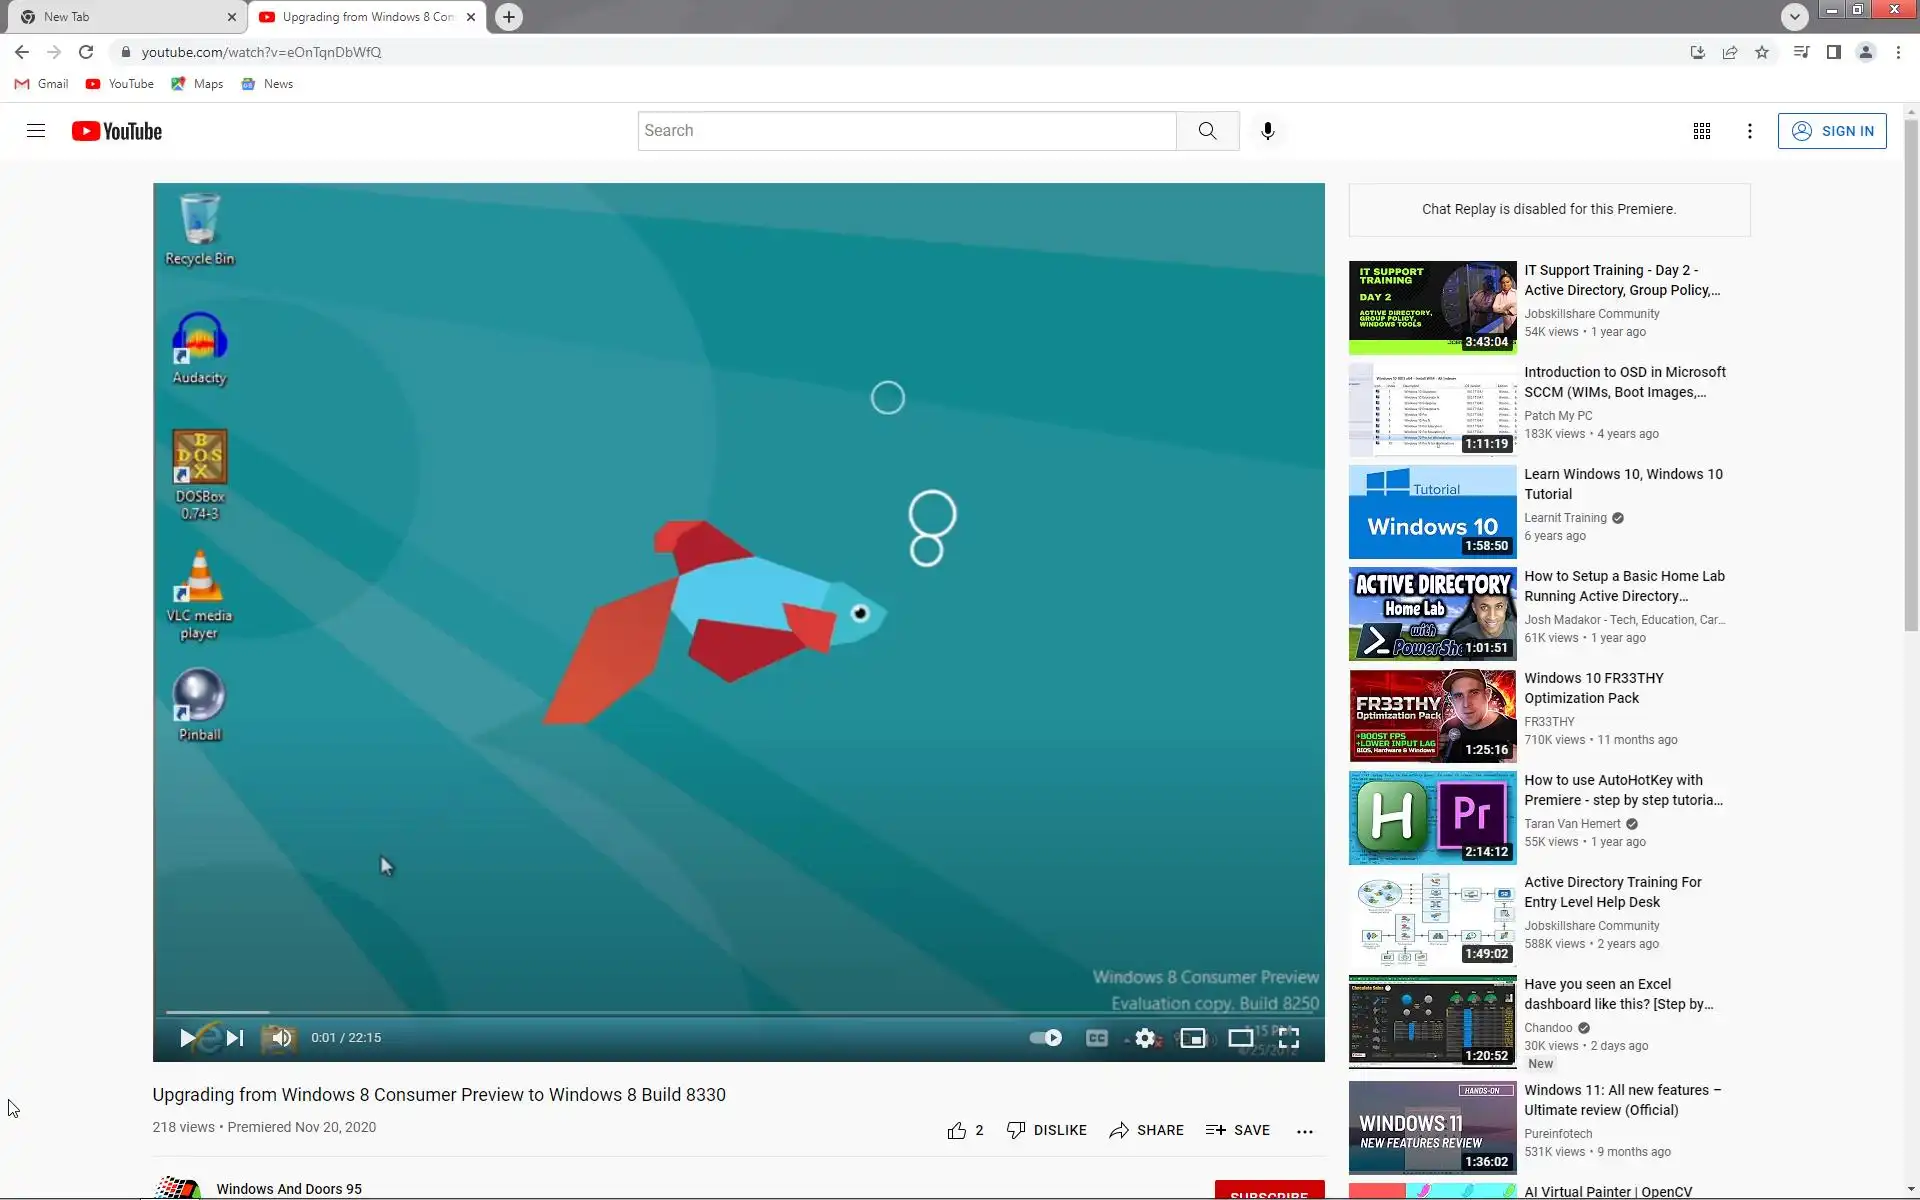Image resolution: width=1920 pixels, height=1200 pixels.
Task: Open the YouTube settings three-dot menu
Action: click(1749, 131)
